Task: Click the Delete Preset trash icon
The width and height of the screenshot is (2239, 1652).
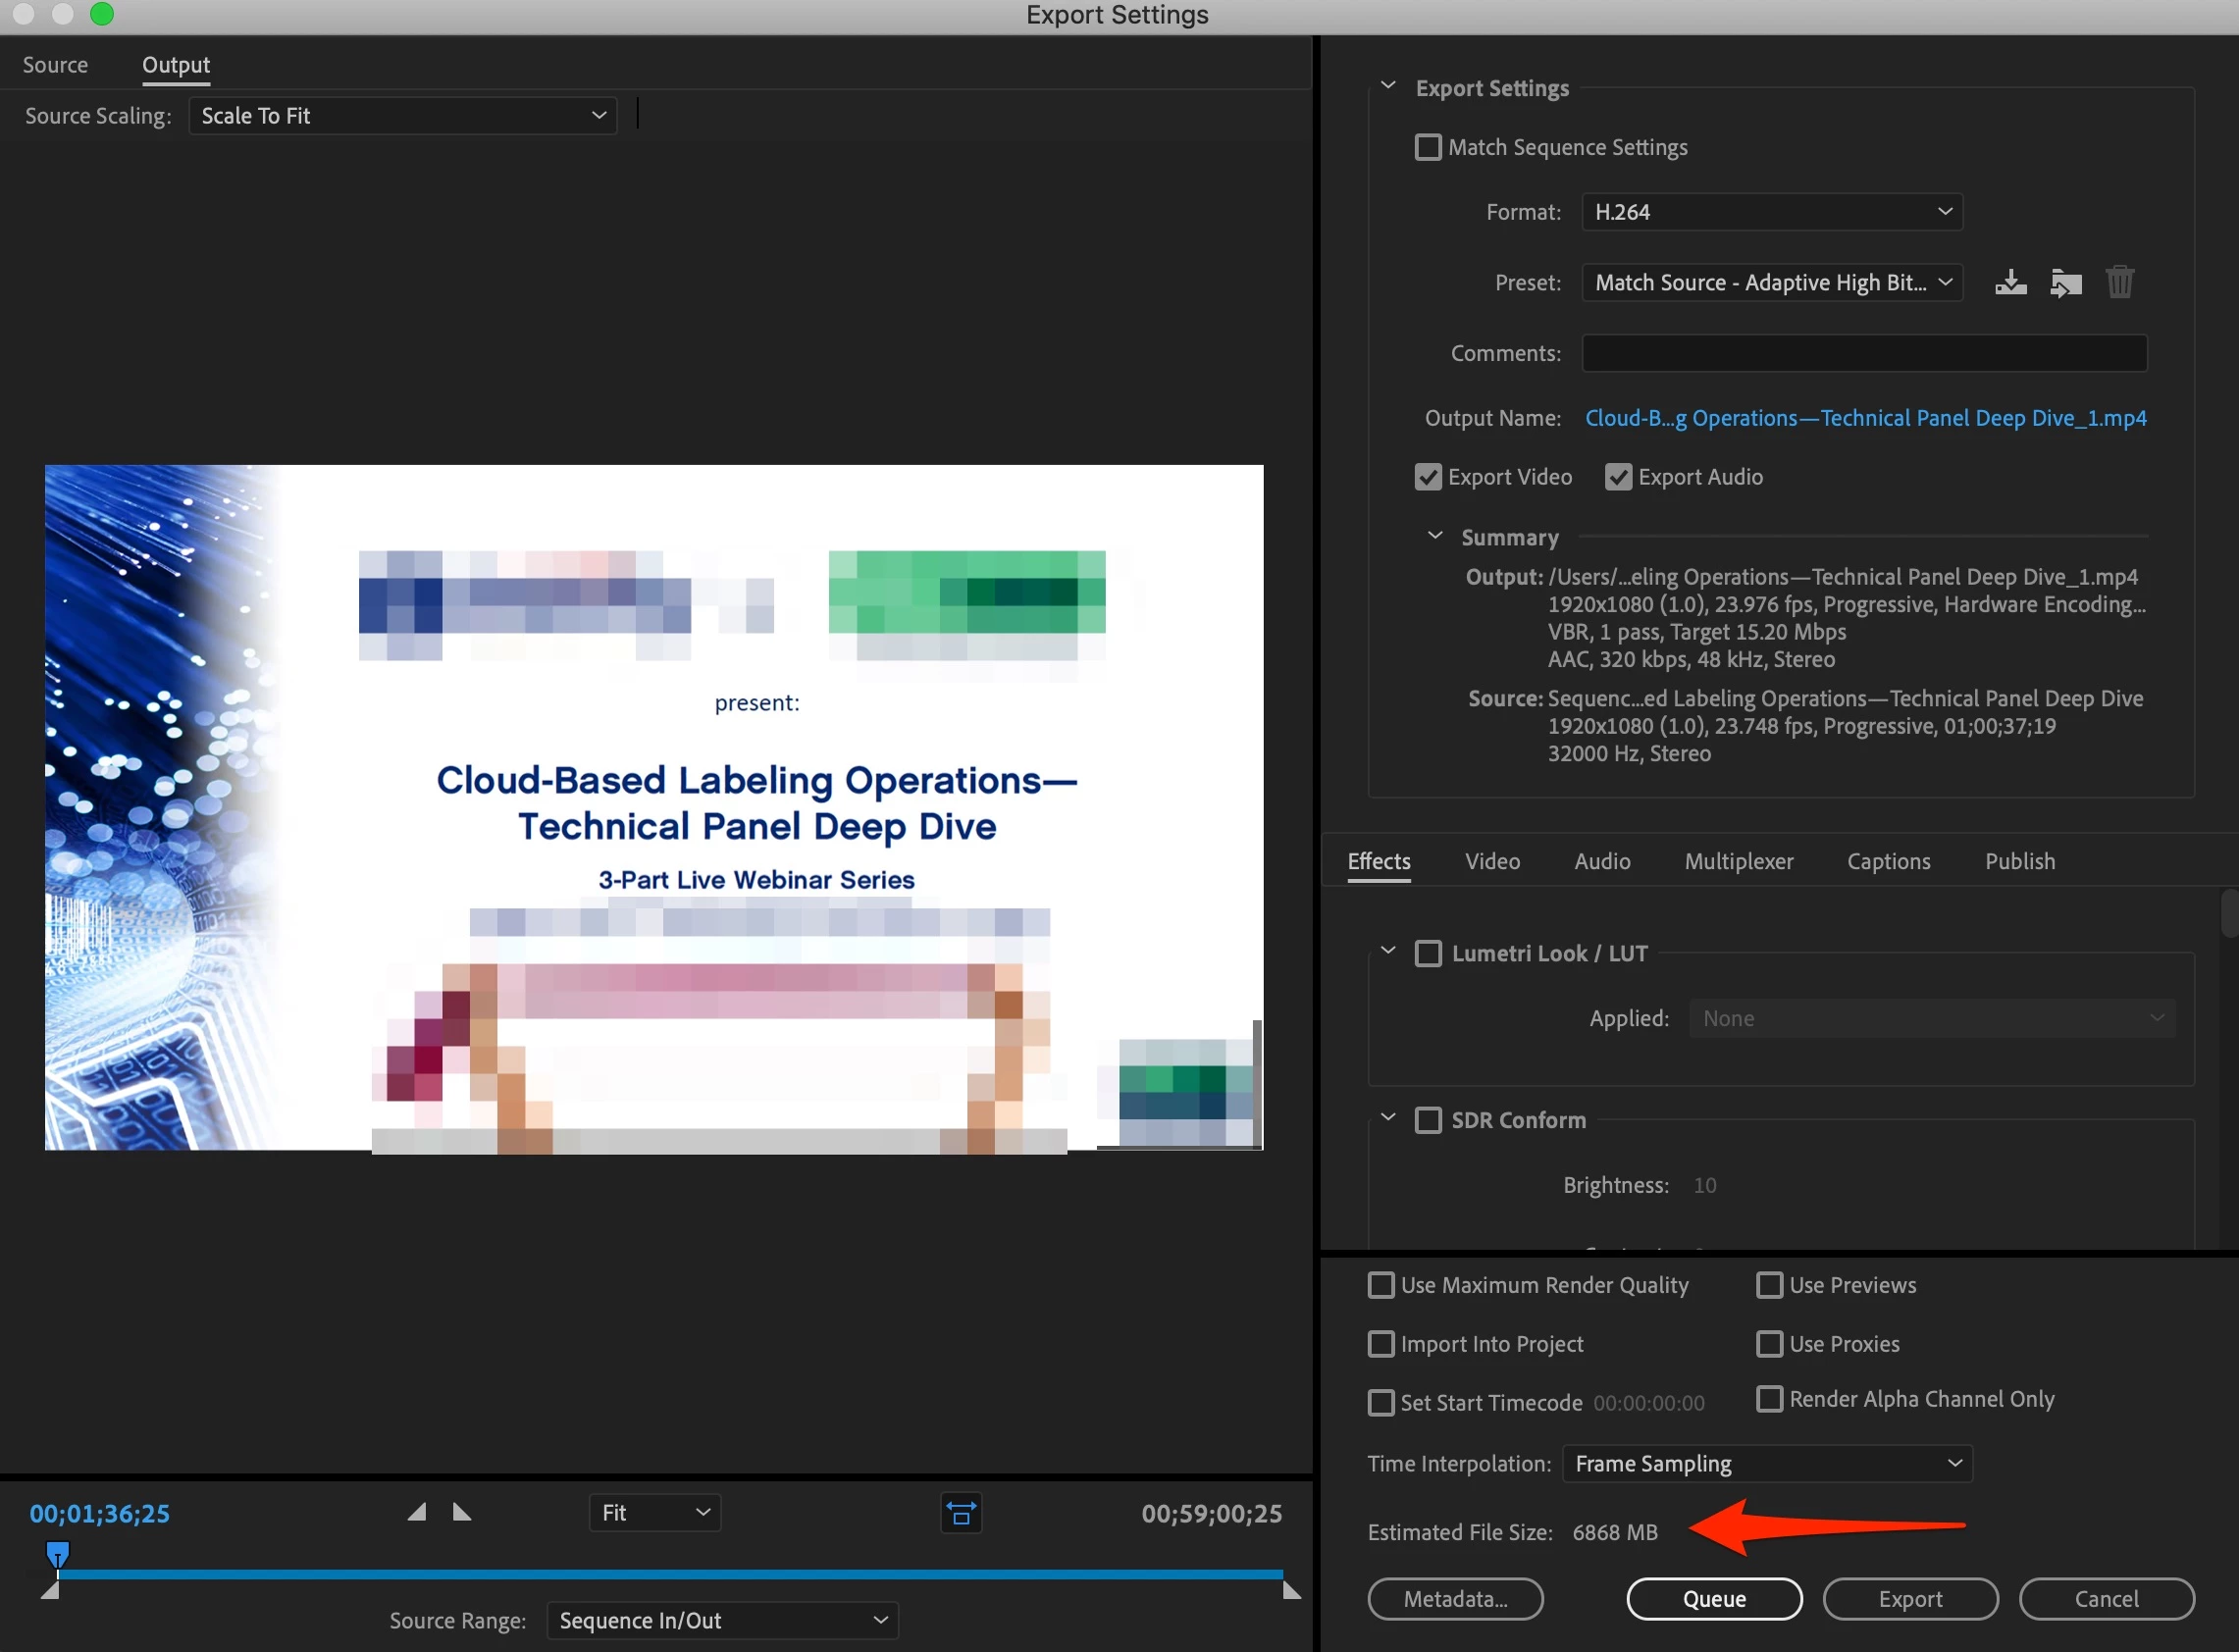Action: click(x=2119, y=283)
